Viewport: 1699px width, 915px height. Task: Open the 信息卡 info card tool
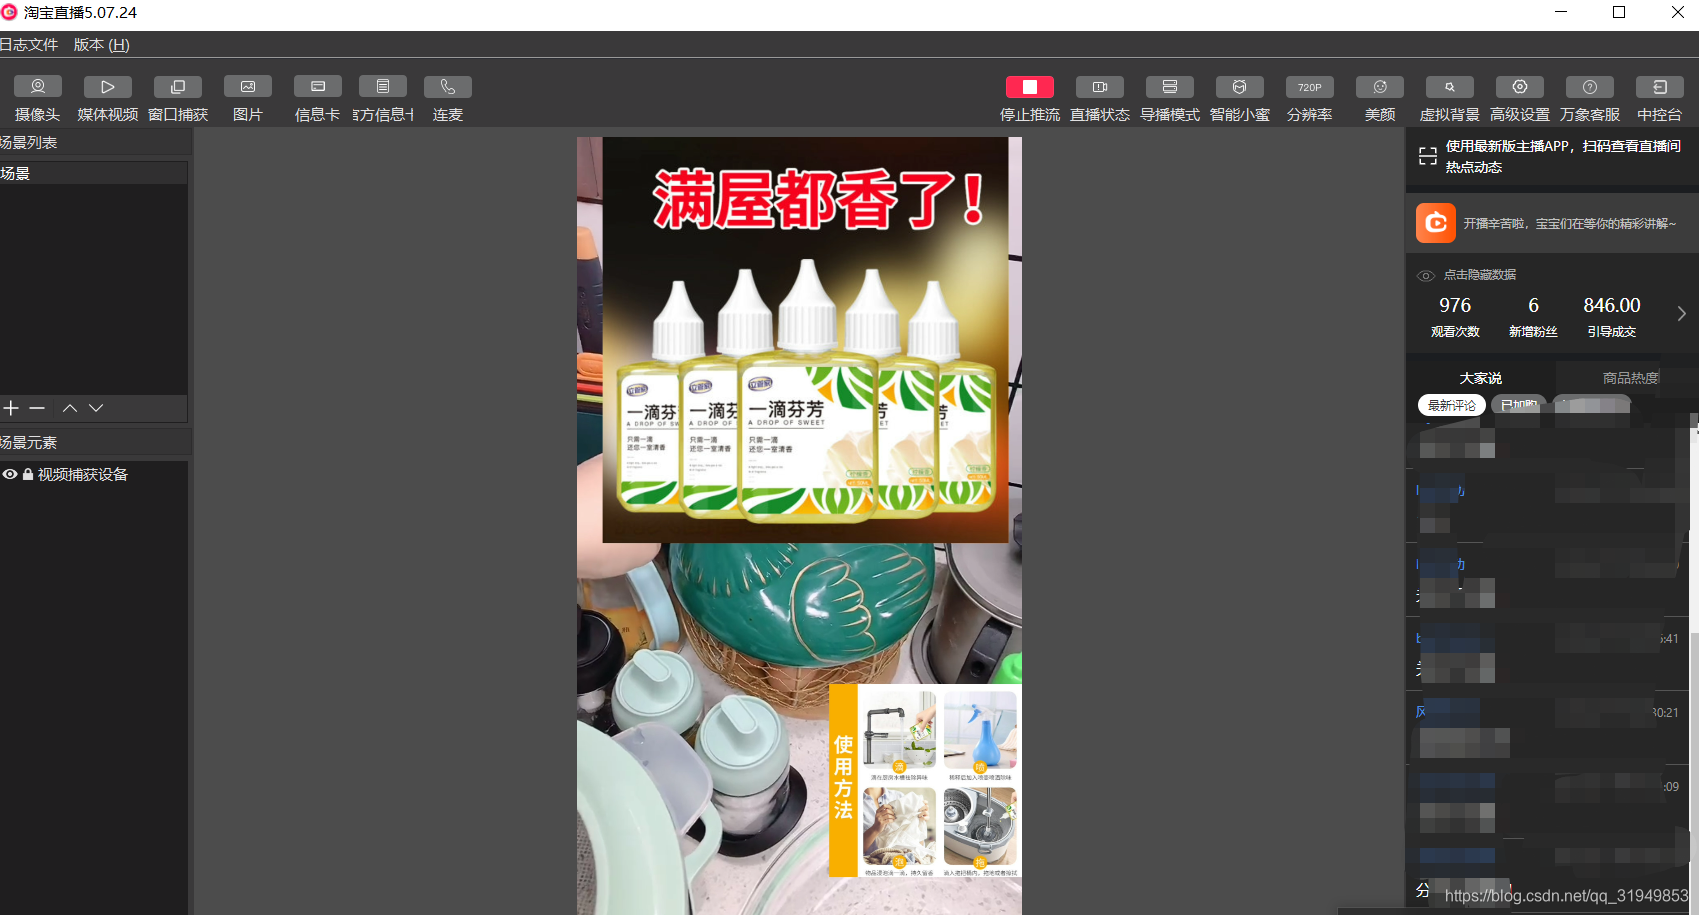click(x=318, y=87)
